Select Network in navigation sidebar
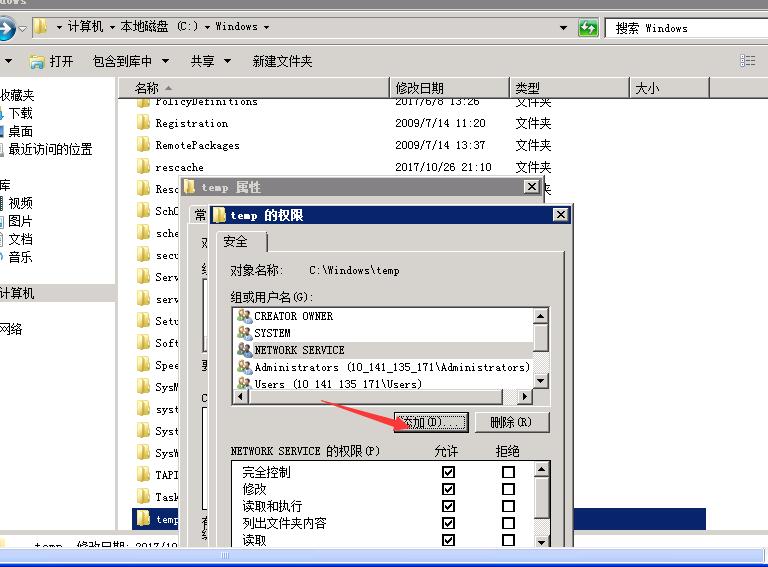The height and width of the screenshot is (567, 768). [x=11, y=329]
